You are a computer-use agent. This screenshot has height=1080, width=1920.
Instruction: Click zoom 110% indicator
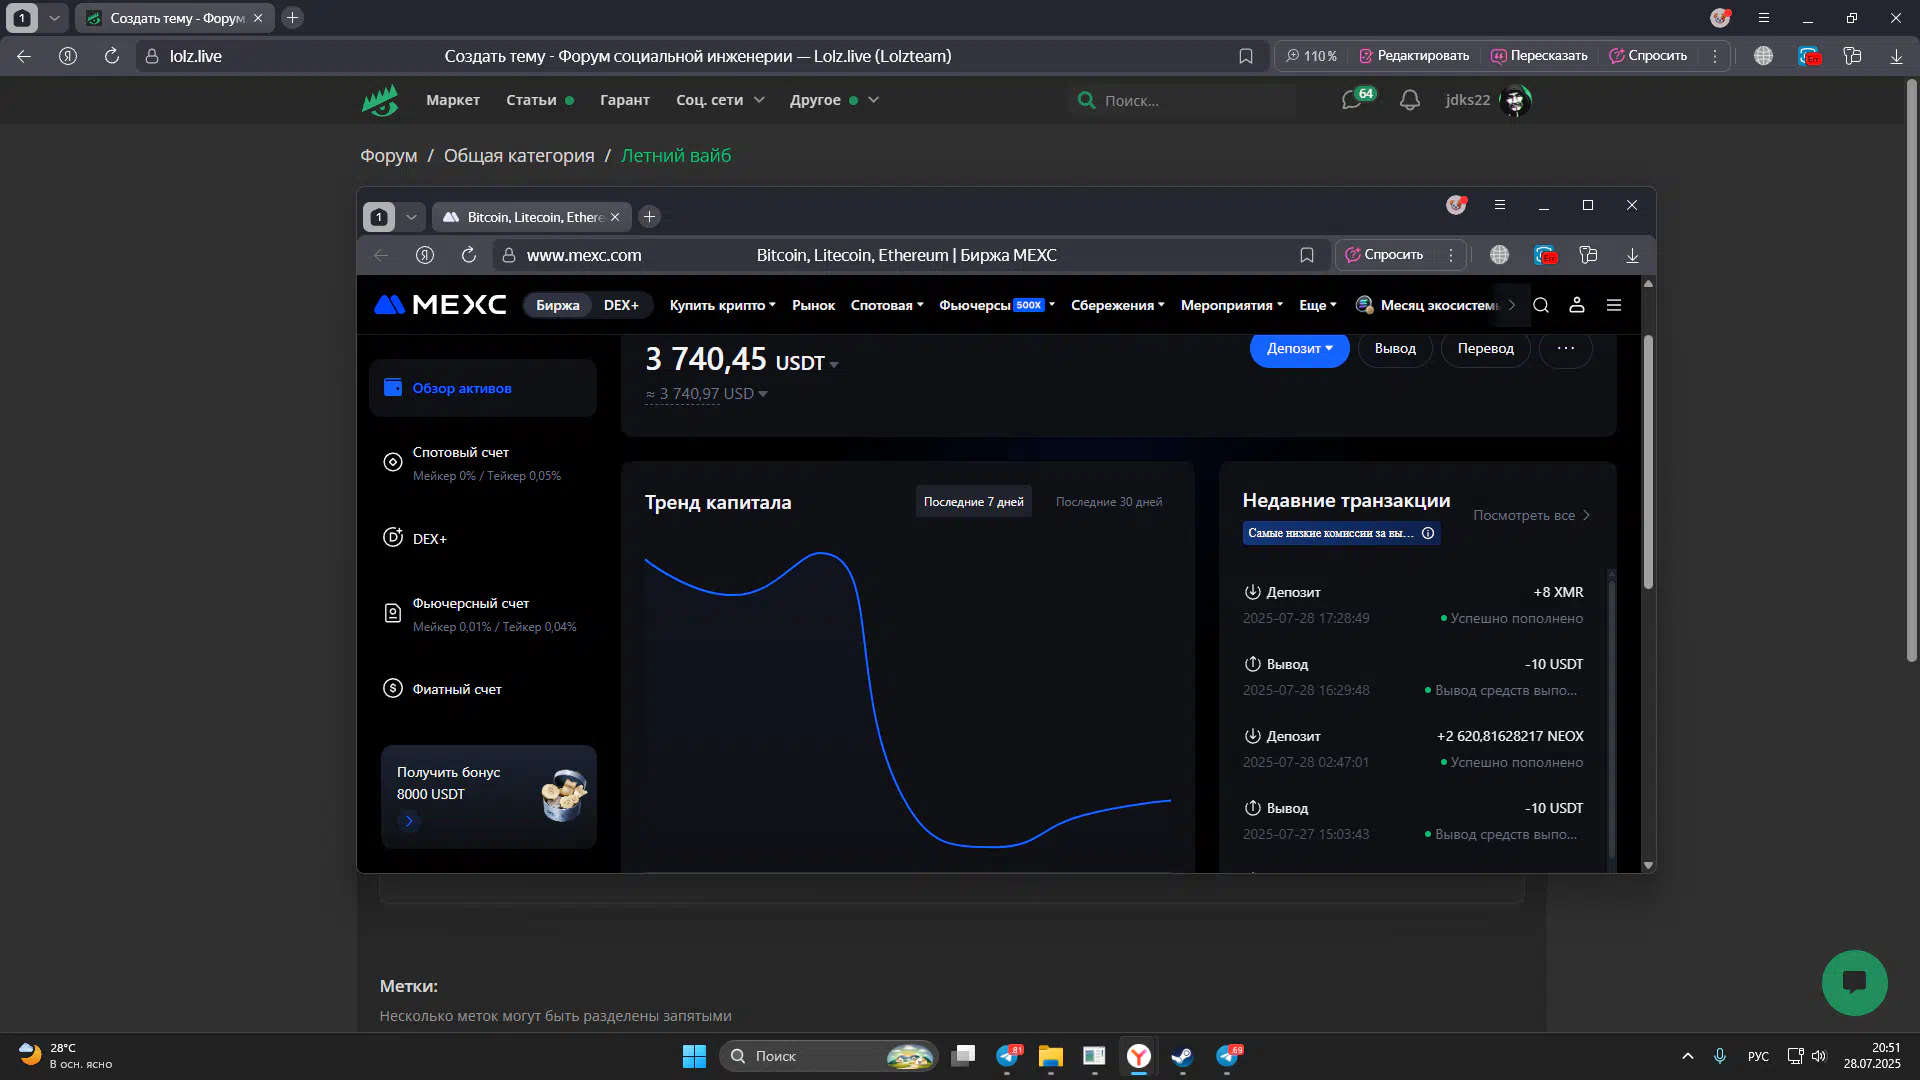pyautogui.click(x=1311, y=56)
